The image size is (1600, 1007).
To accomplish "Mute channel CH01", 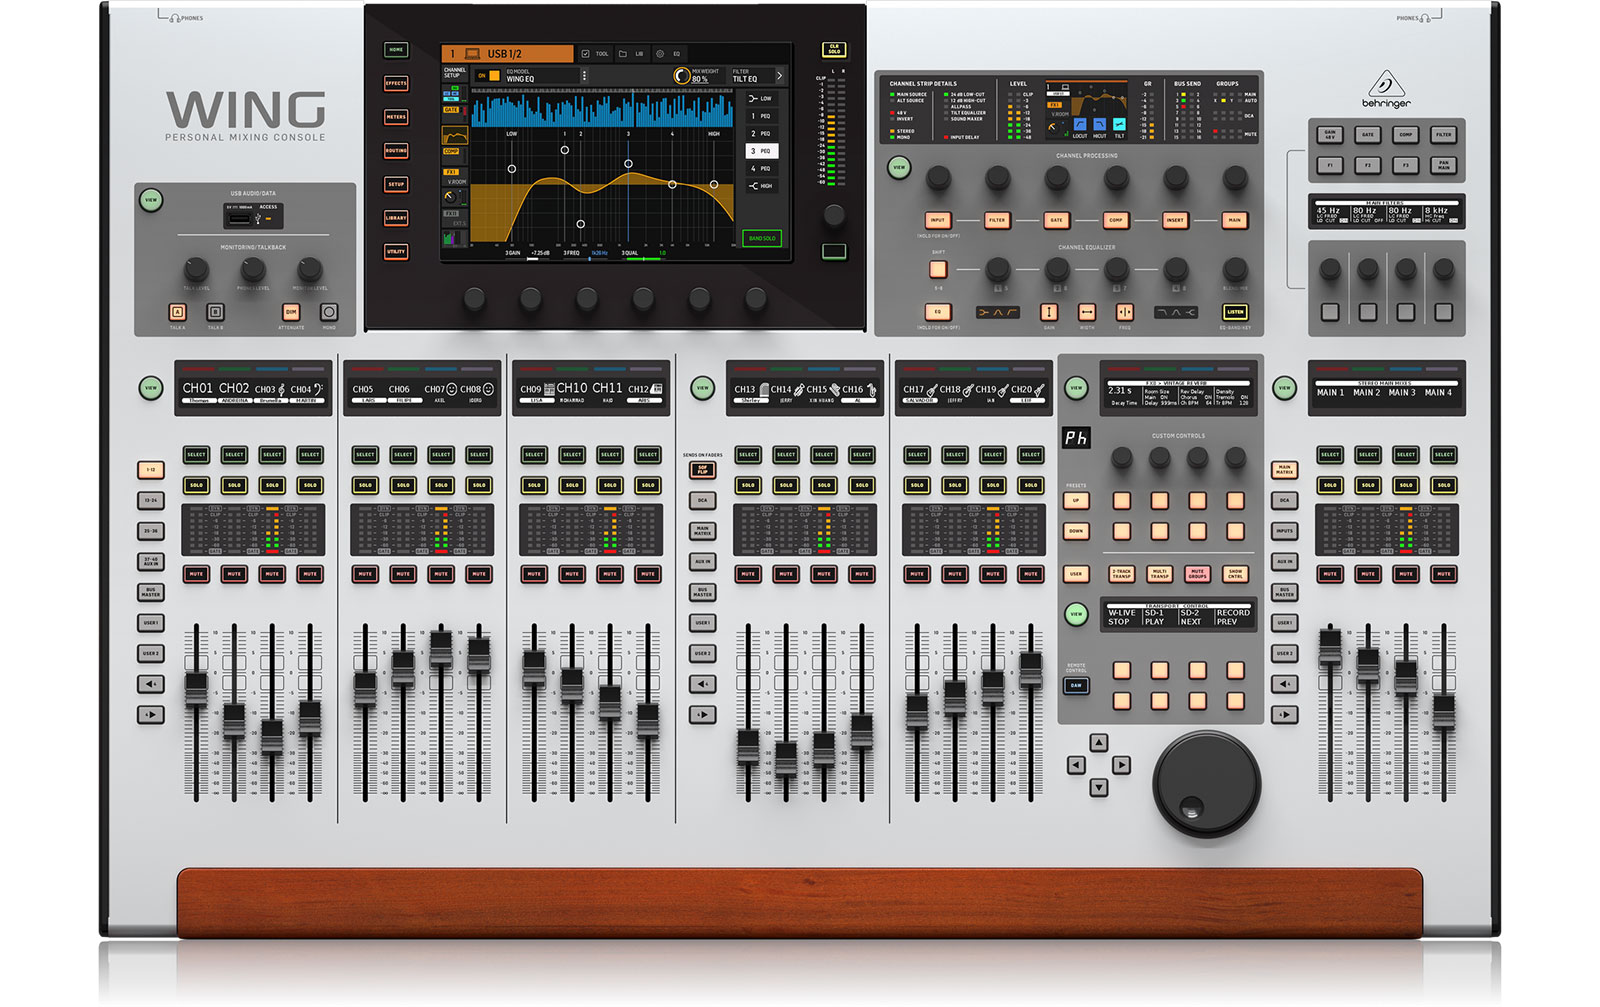I will point(196,574).
